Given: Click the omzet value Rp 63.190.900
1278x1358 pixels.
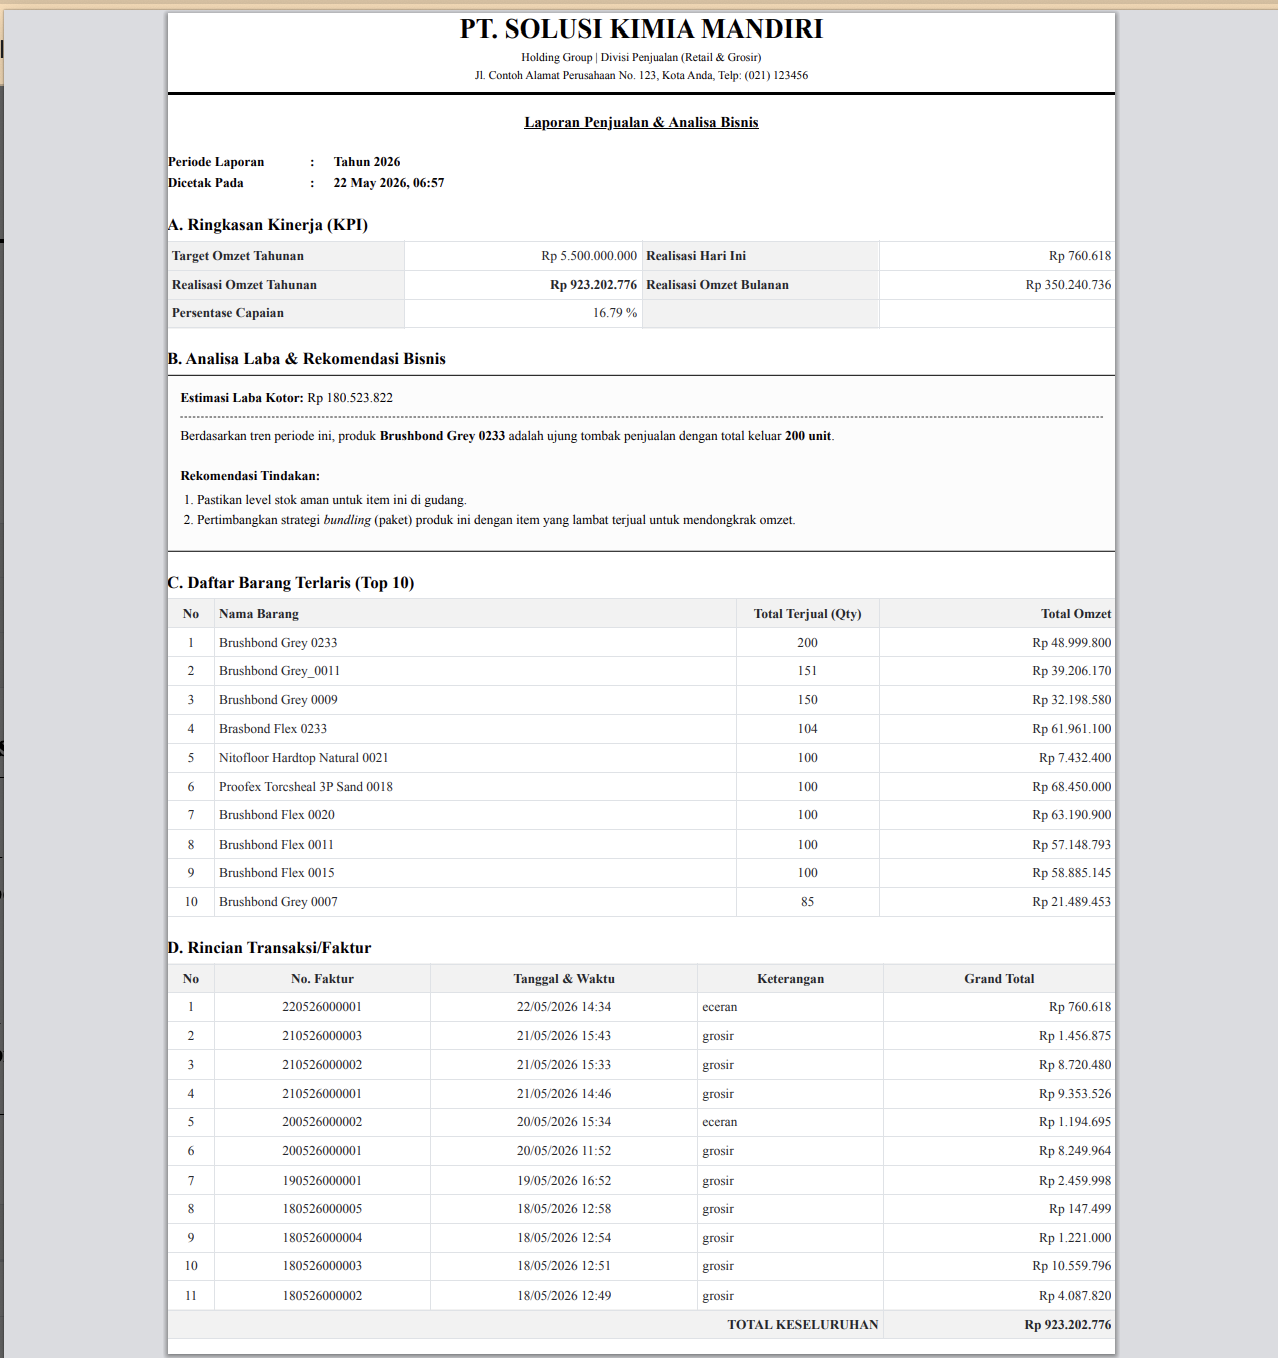Looking at the screenshot, I should (1072, 815).
